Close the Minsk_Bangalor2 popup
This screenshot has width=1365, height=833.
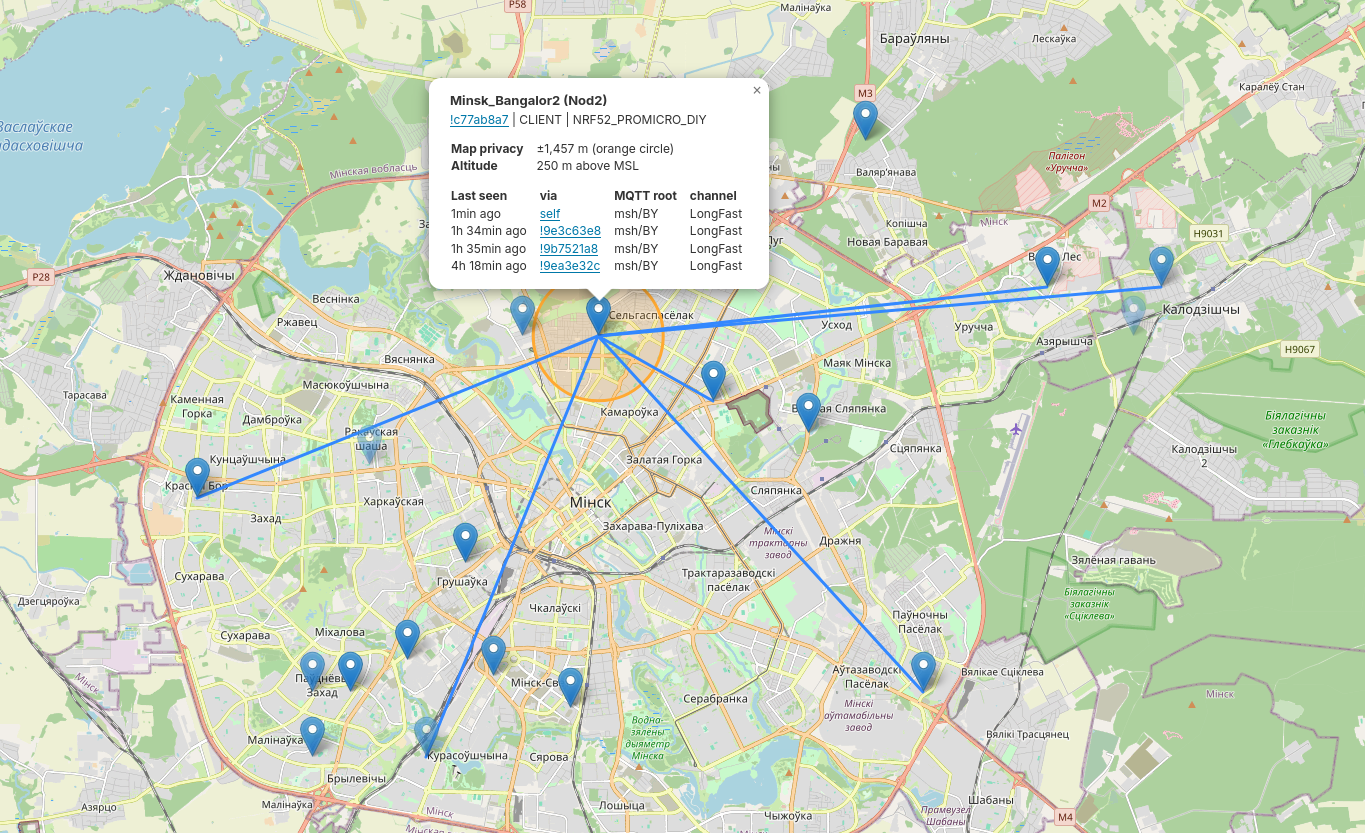pos(757,90)
